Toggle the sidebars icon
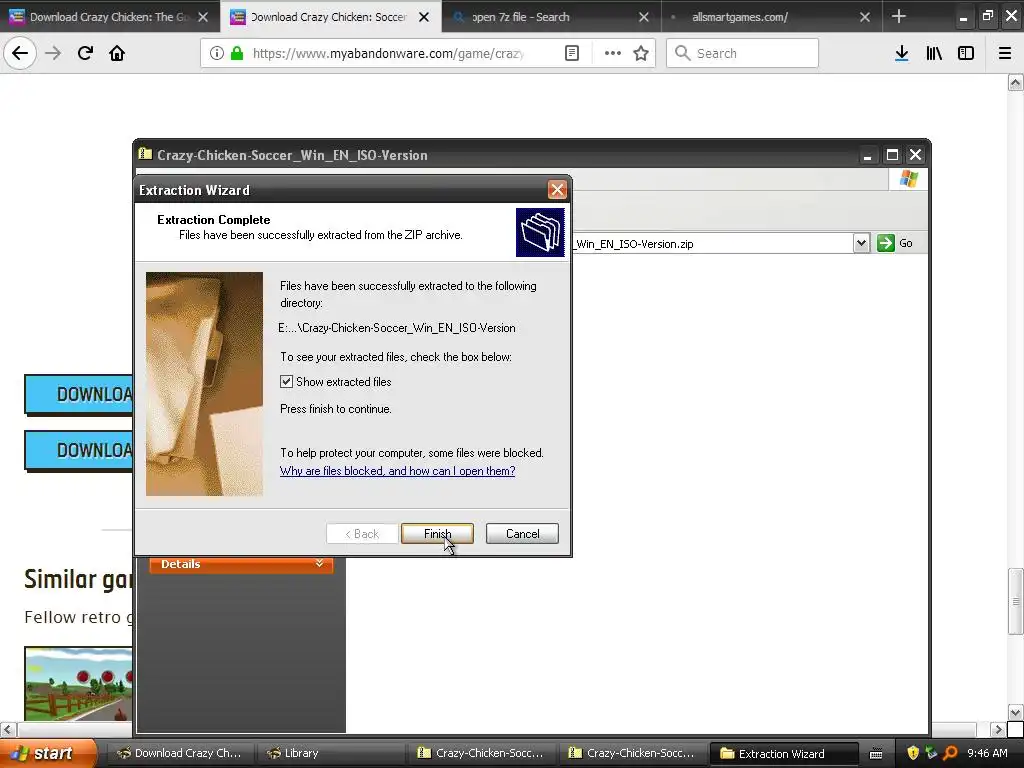 966,53
